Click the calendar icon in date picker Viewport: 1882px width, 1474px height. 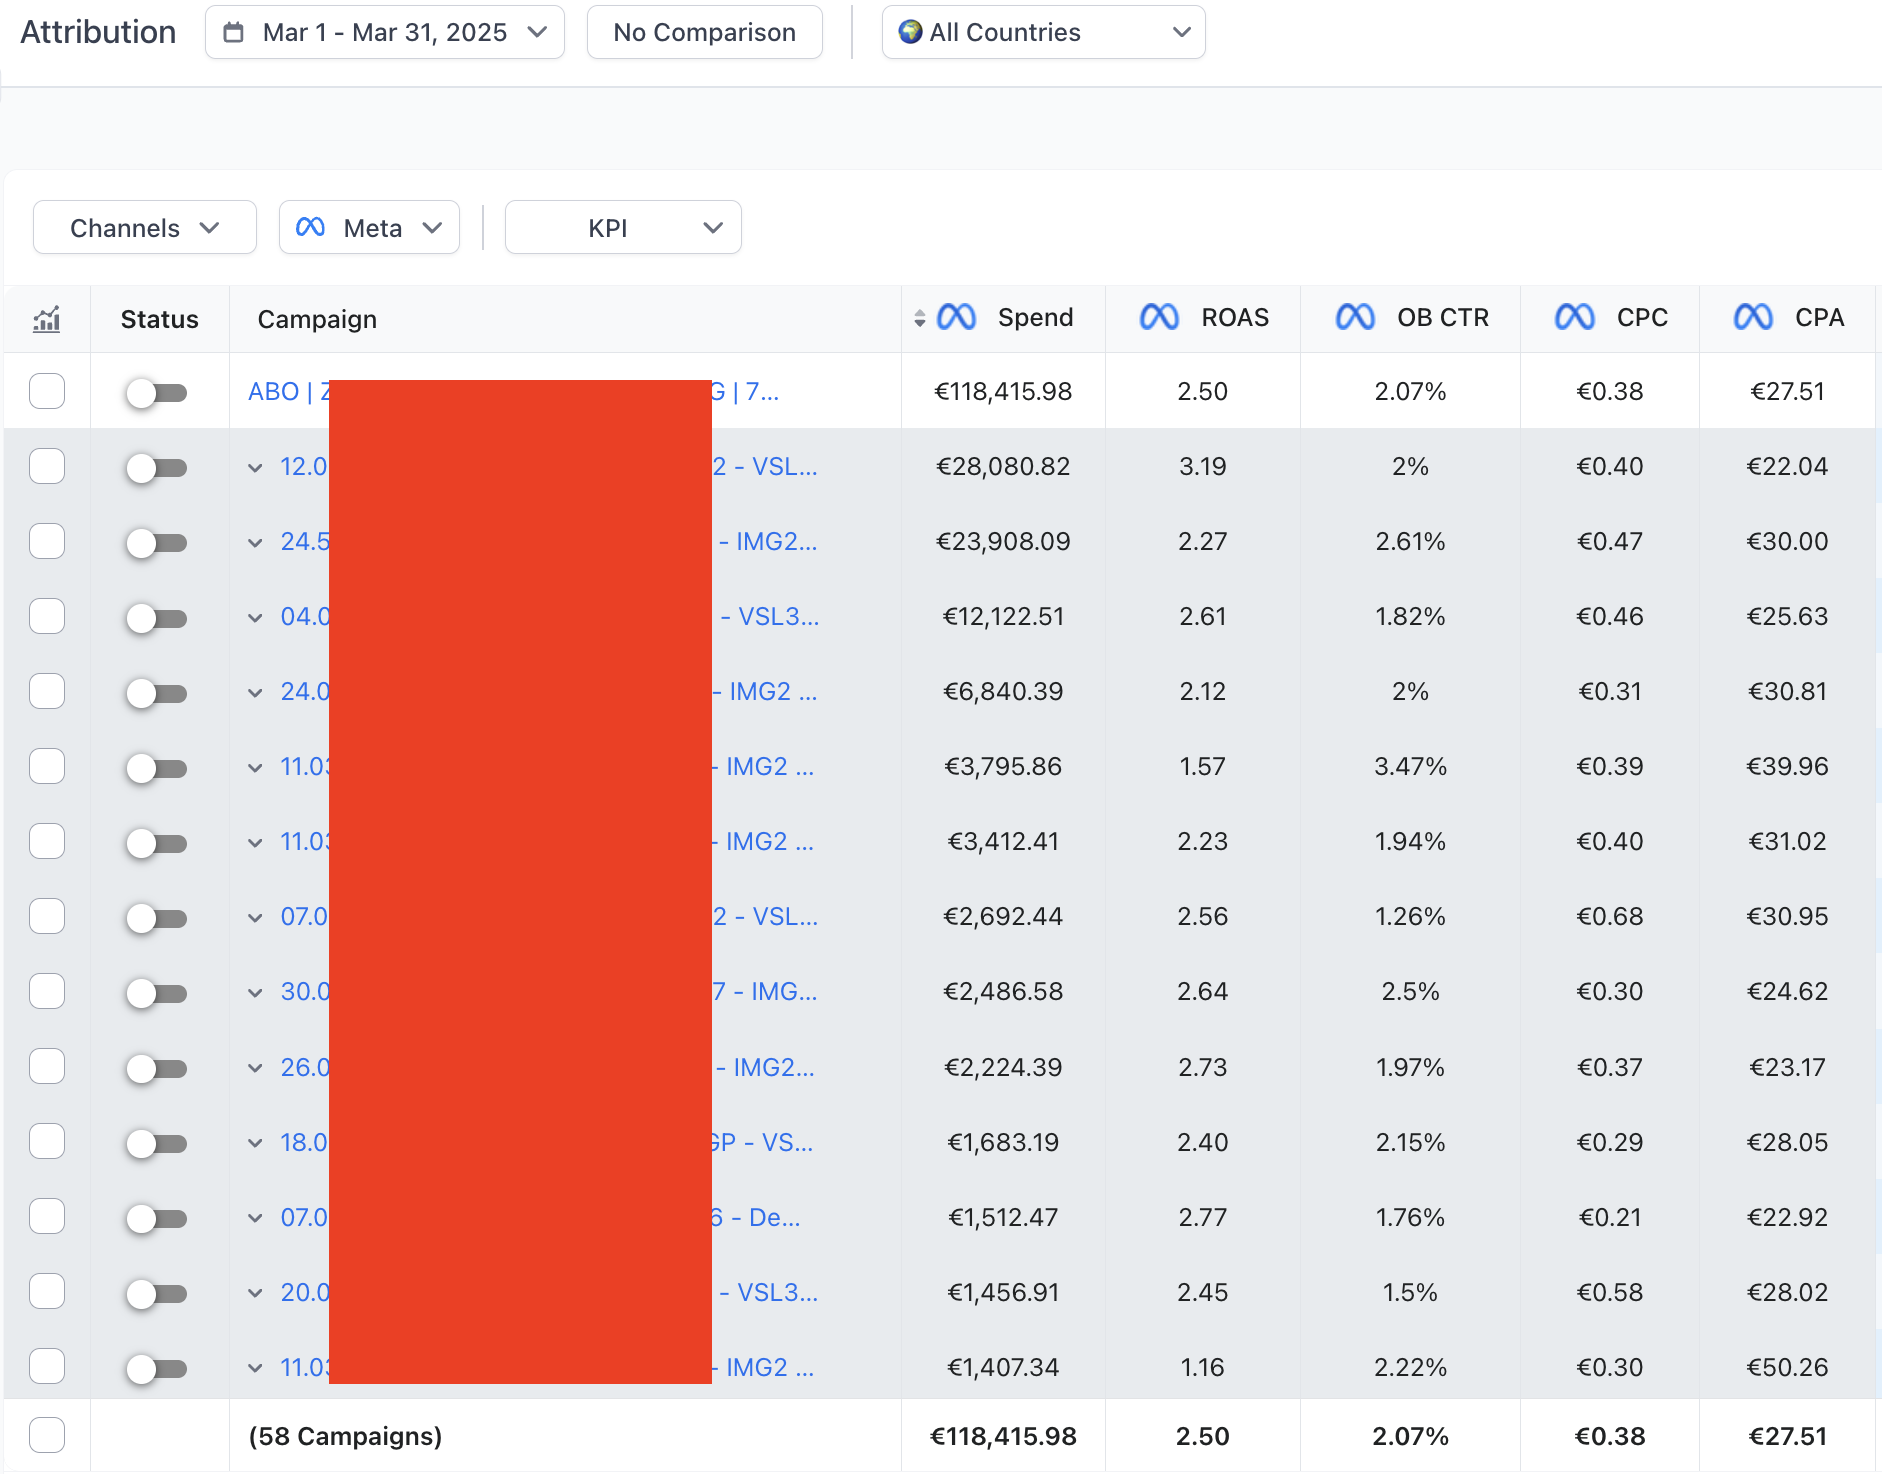click(x=233, y=32)
